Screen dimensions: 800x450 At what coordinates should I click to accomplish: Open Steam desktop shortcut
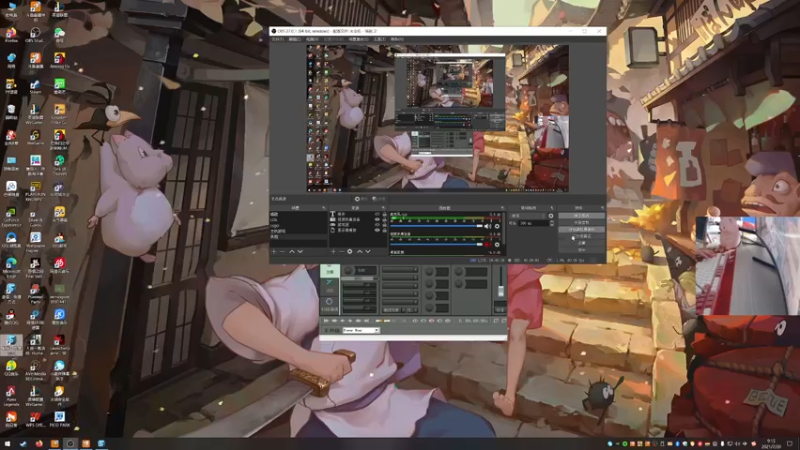[x=35, y=86]
